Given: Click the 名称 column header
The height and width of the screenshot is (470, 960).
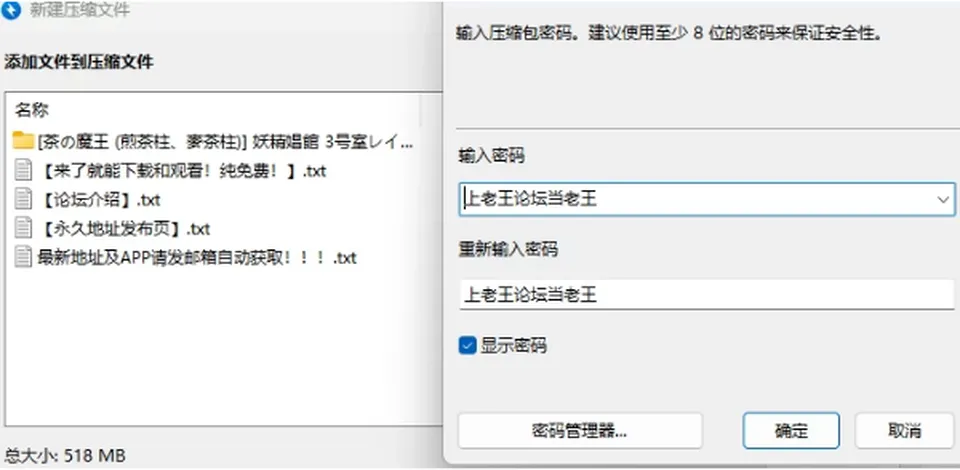Looking at the screenshot, I should (x=32, y=111).
